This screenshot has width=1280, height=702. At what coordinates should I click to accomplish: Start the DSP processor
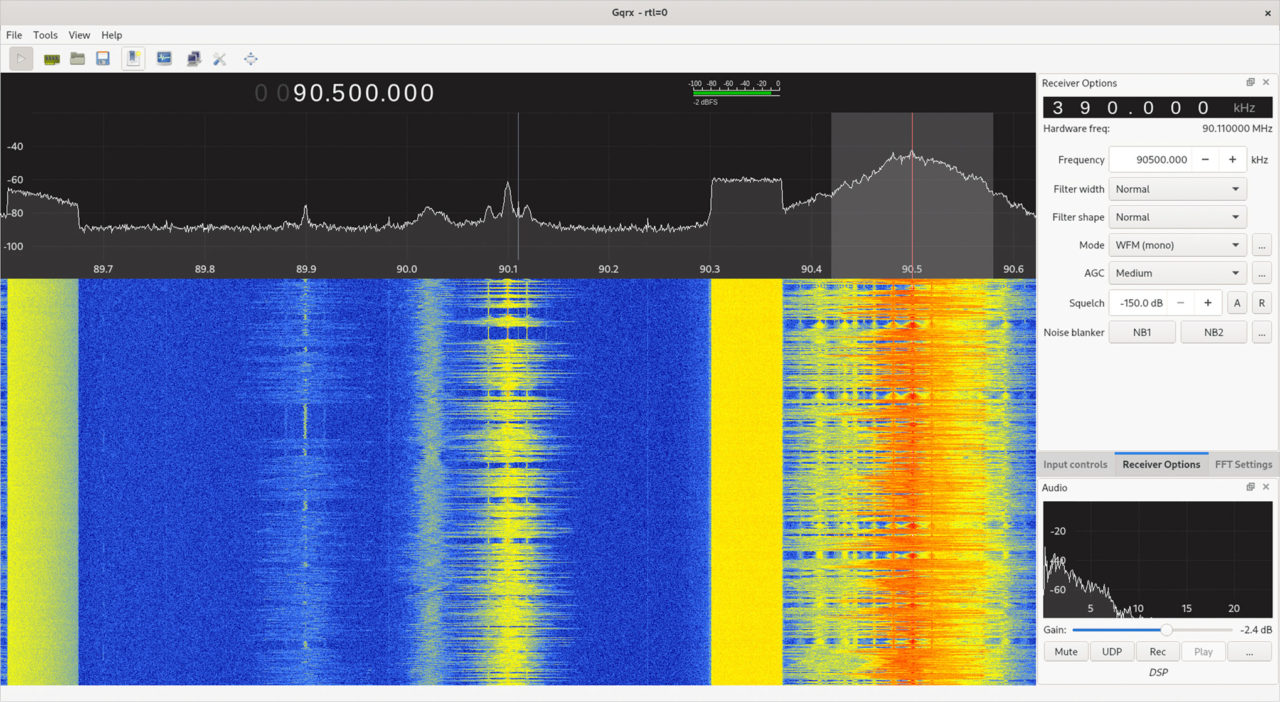click(x=20, y=57)
